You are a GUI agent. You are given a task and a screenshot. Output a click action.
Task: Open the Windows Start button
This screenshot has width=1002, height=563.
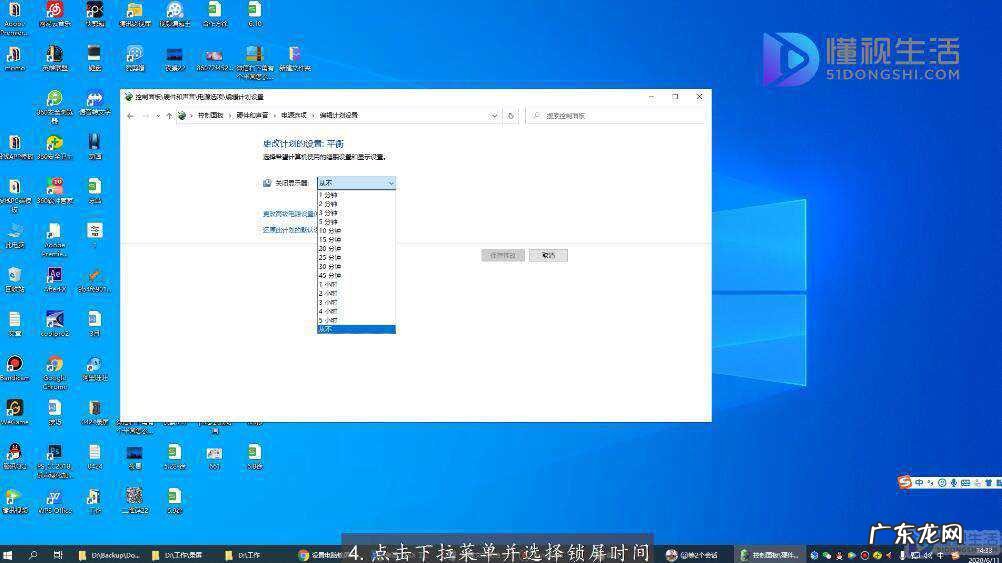coord(9,554)
